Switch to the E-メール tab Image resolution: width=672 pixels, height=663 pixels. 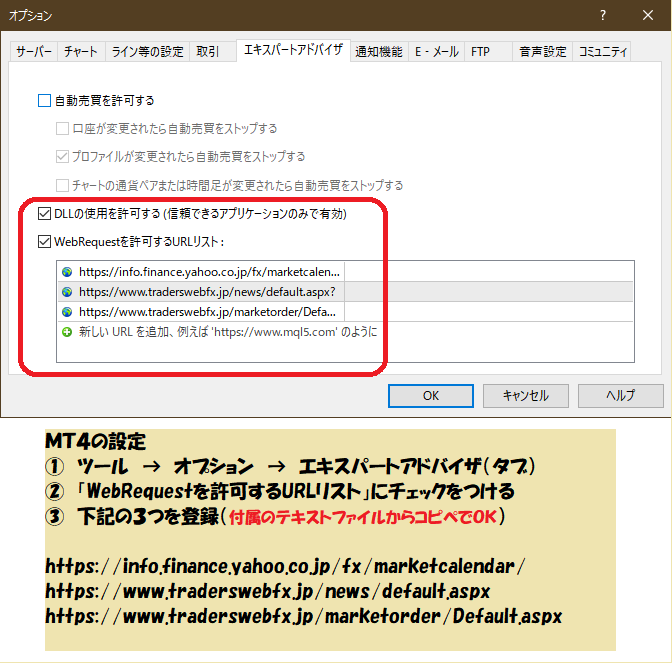(x=436, y=52)
